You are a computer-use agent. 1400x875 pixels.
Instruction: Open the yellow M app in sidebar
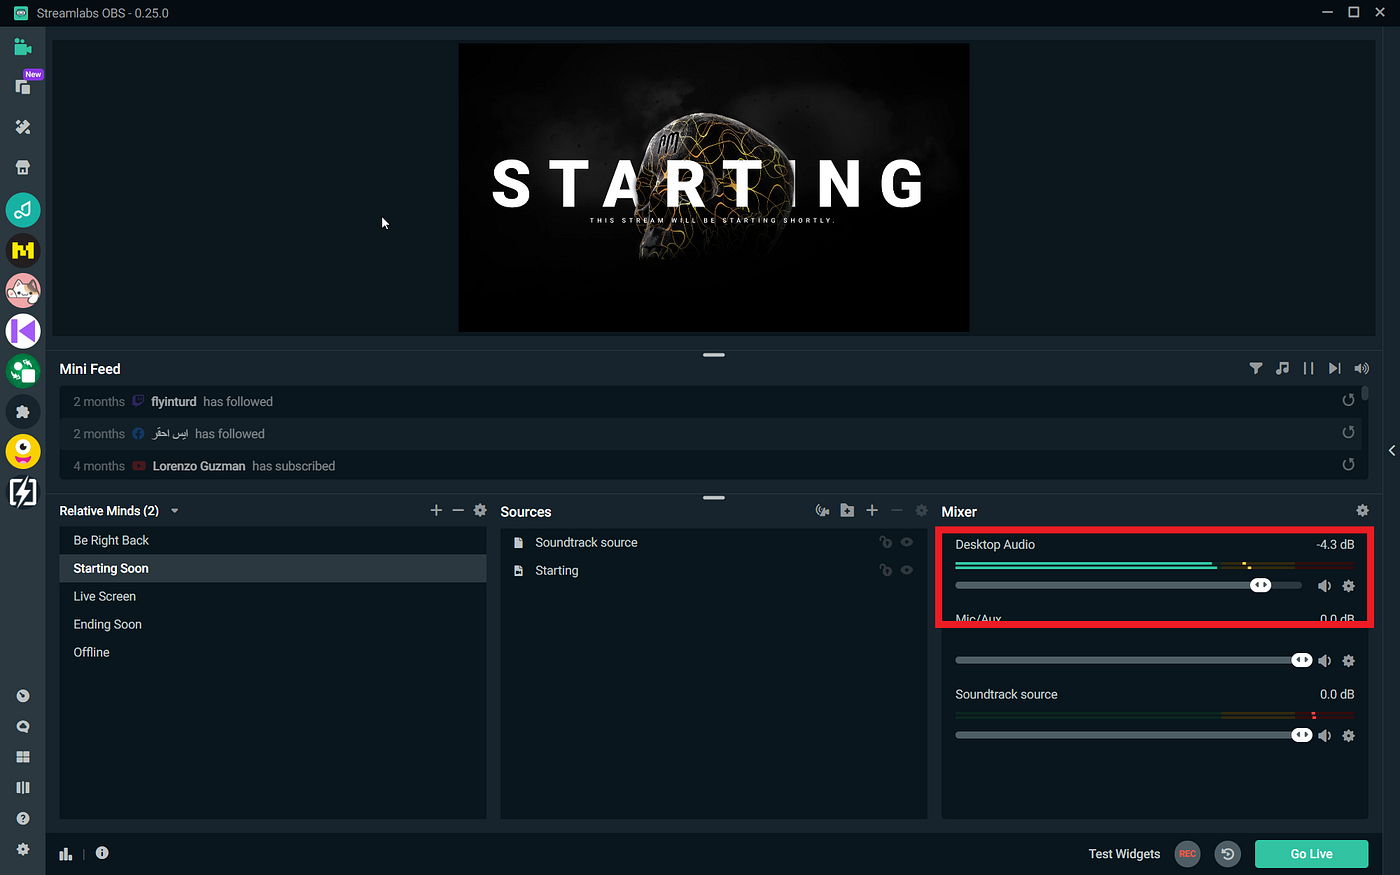(23, 250)
